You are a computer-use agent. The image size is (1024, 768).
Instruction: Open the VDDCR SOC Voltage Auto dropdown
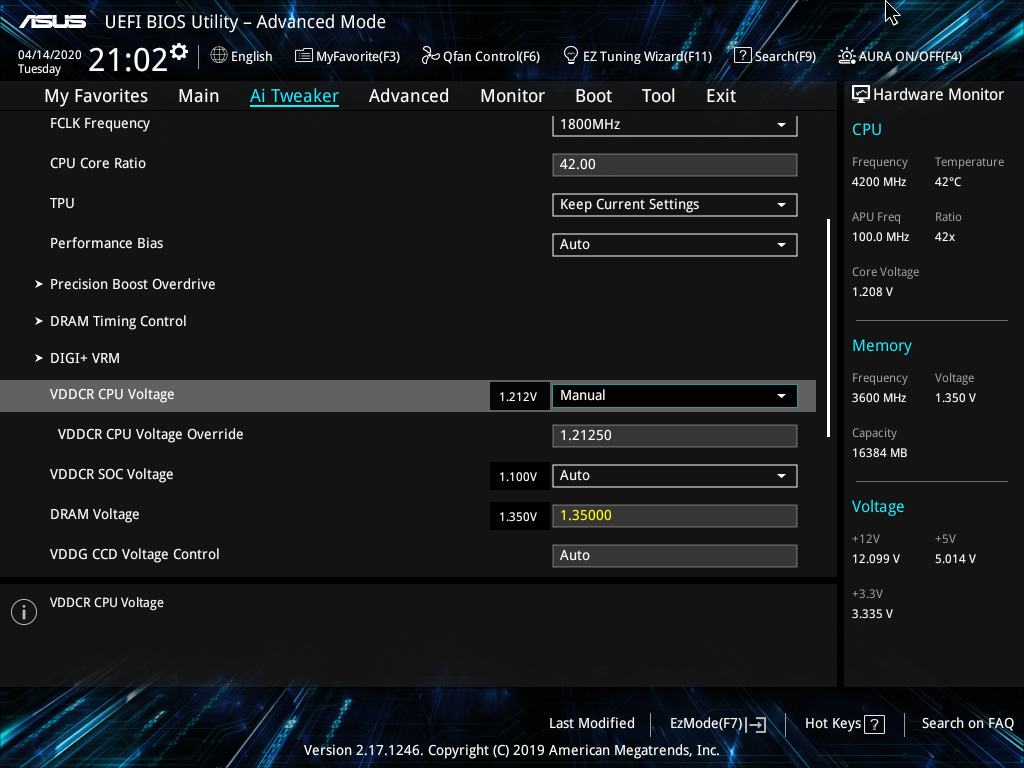coord(675,475)
